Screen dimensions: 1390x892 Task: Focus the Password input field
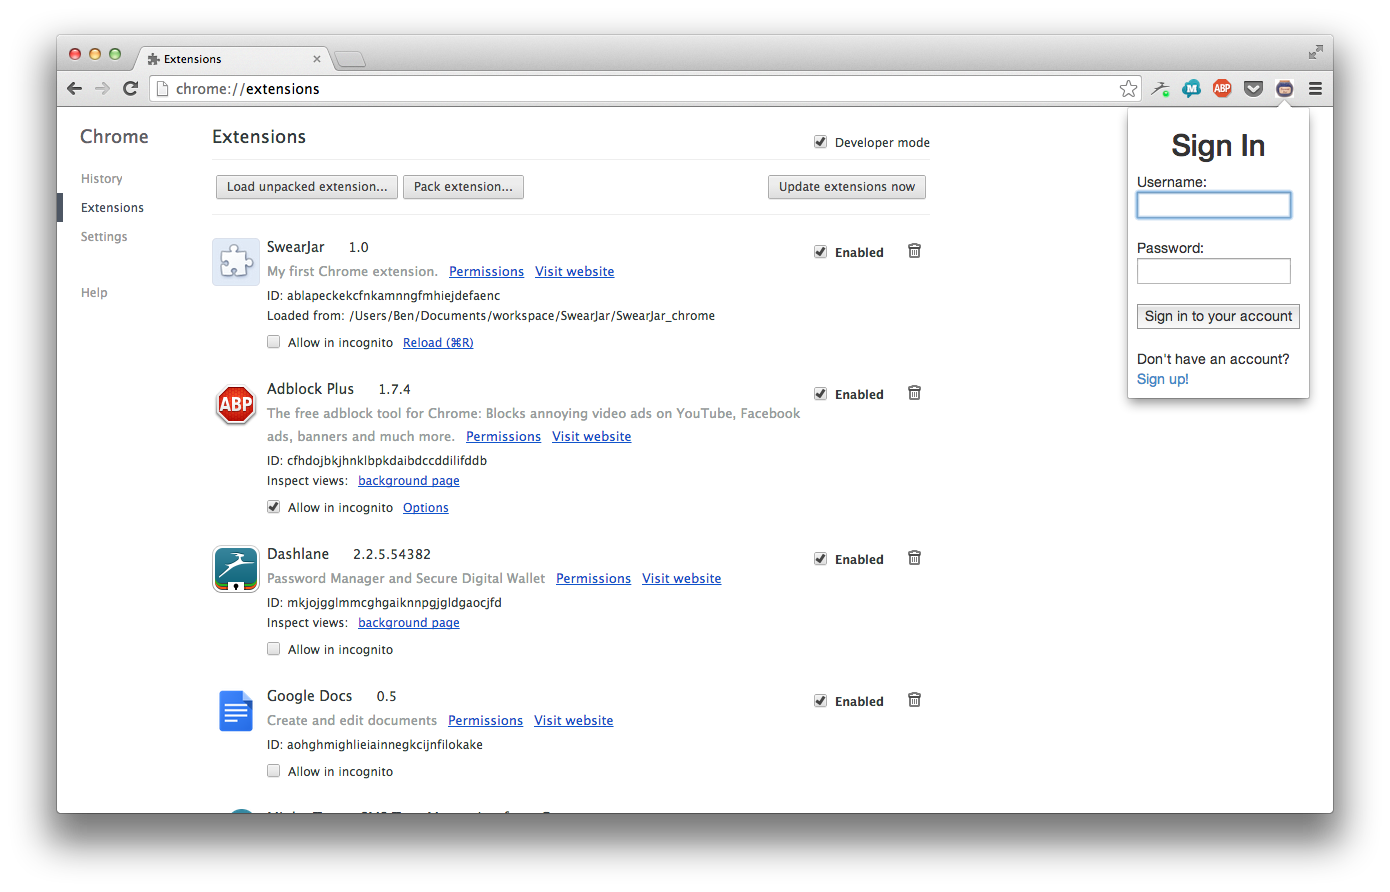pyautogui.click(x=1214, y=271)
